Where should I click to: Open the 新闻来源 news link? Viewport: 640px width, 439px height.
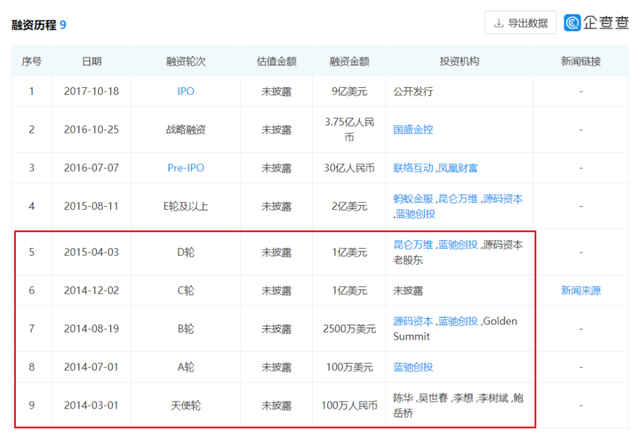click(x=581, y=290)
